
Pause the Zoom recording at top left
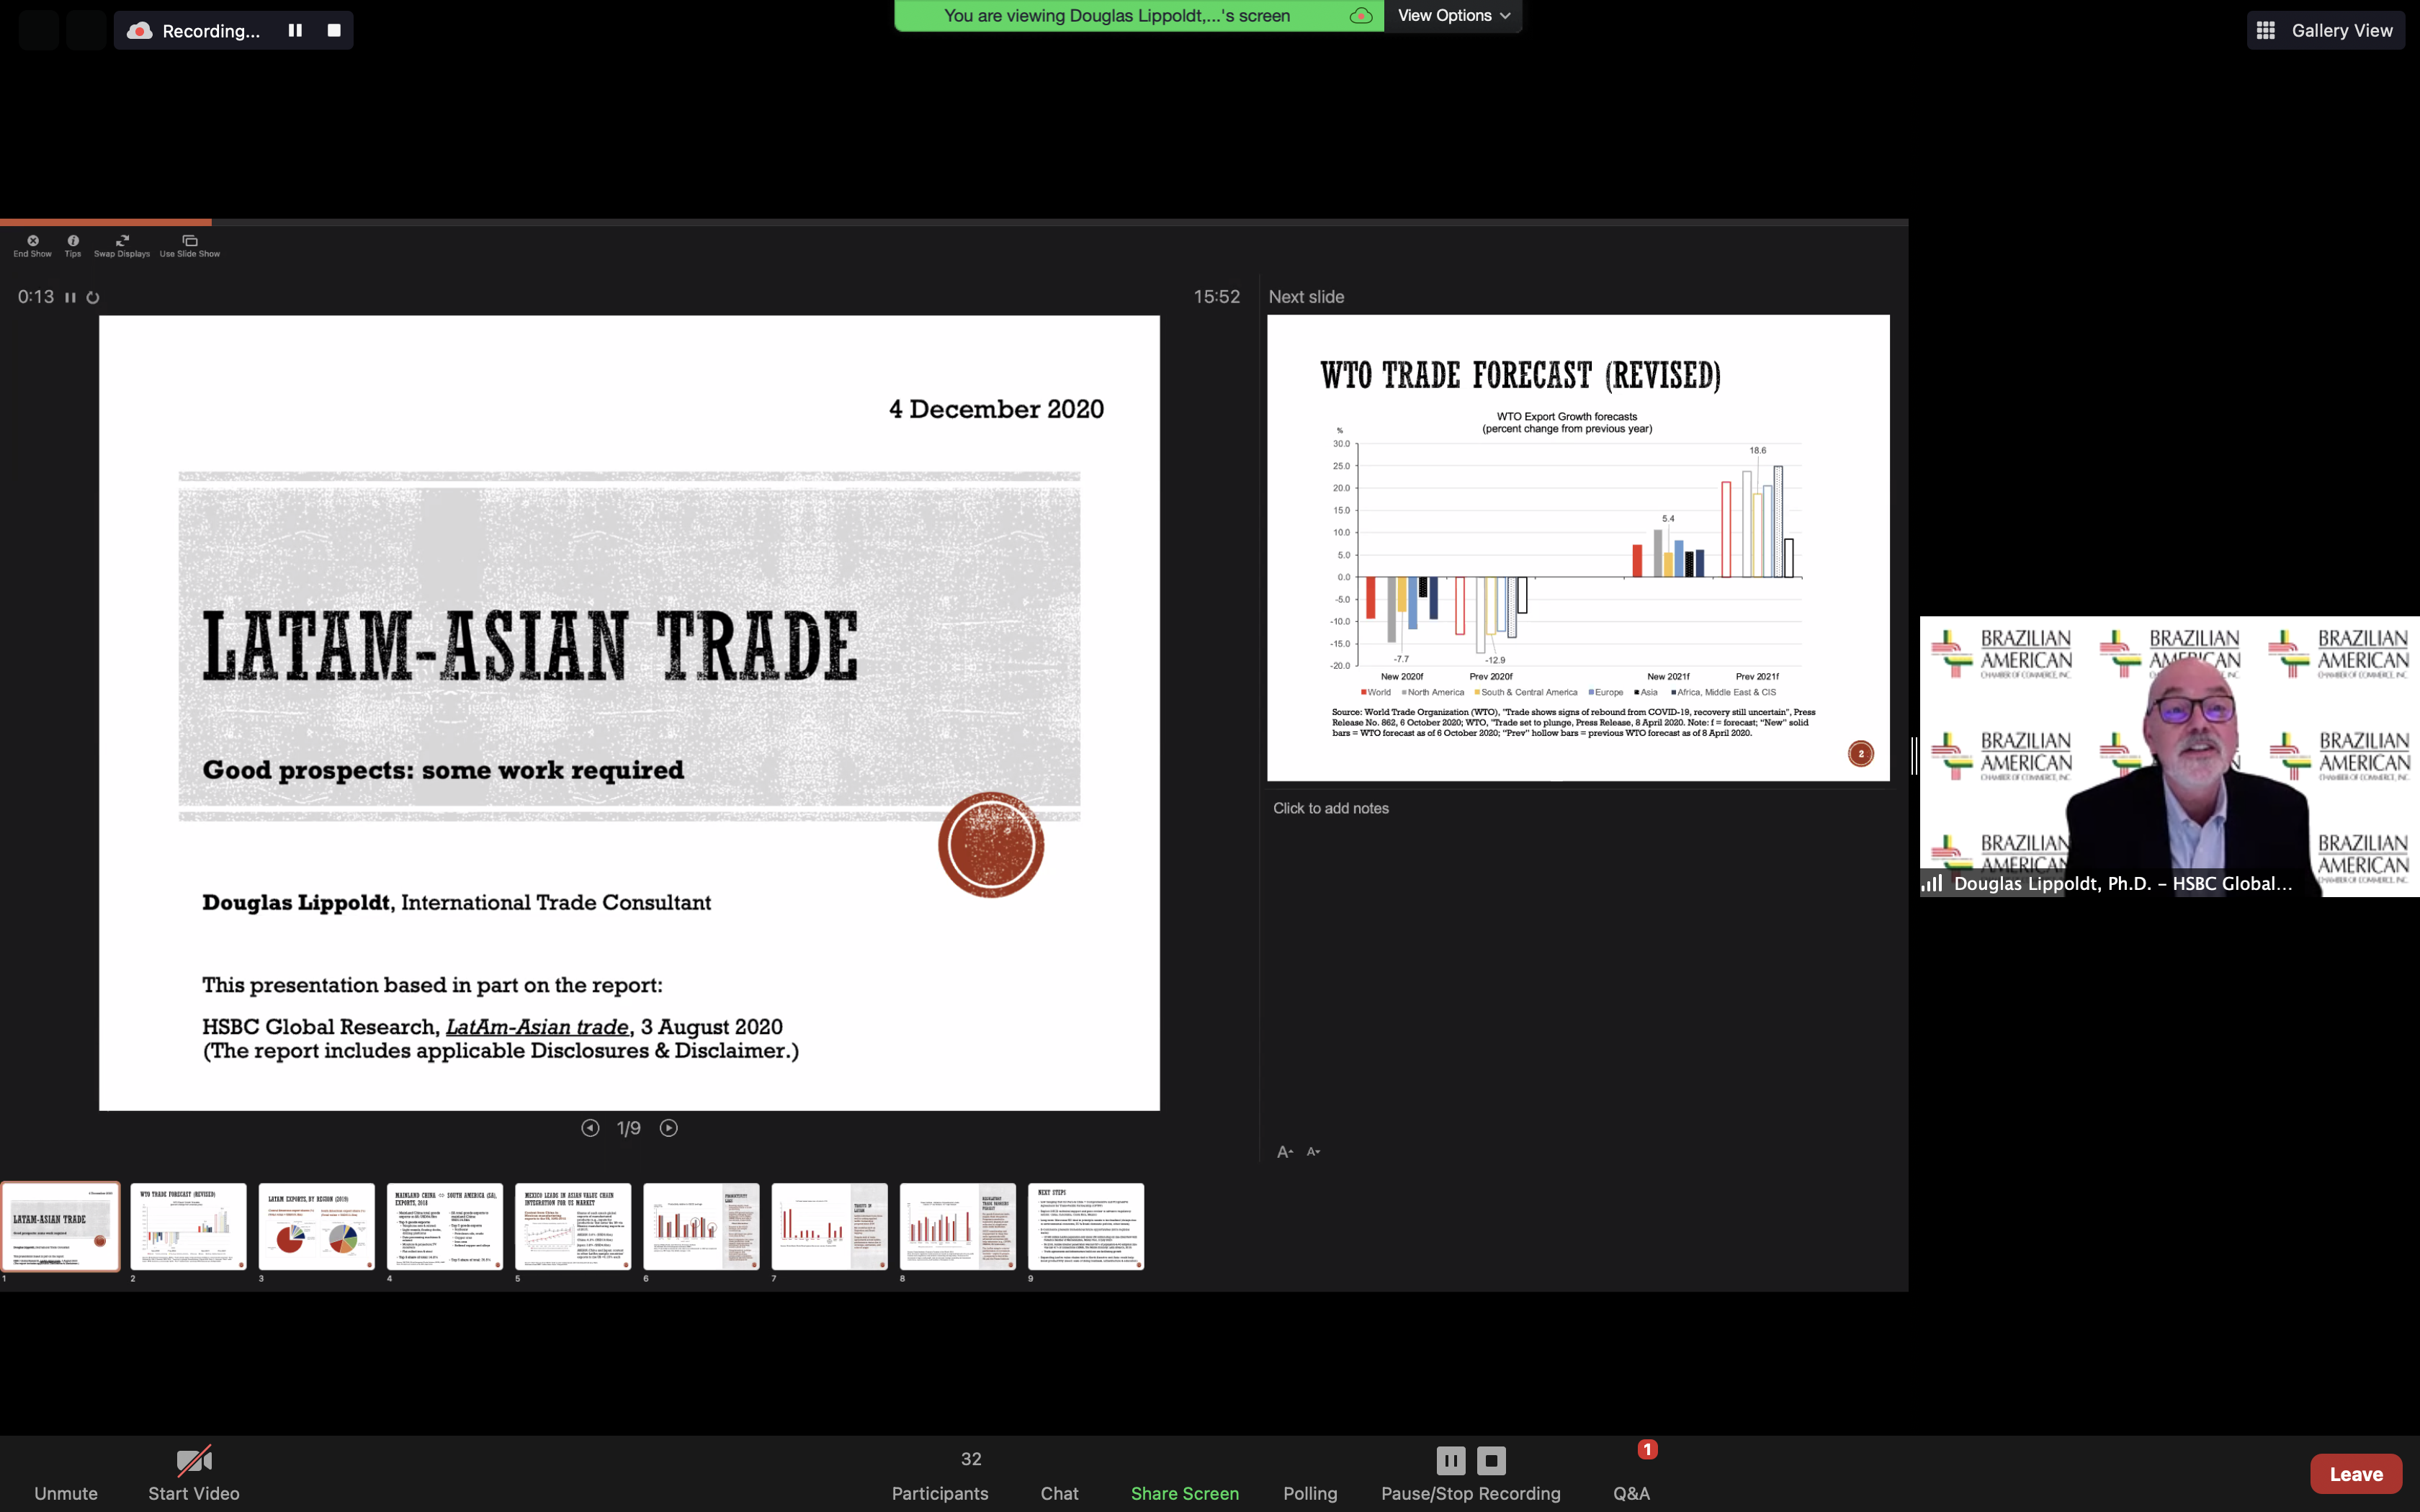pyautogui.click(x=295, y=30)
